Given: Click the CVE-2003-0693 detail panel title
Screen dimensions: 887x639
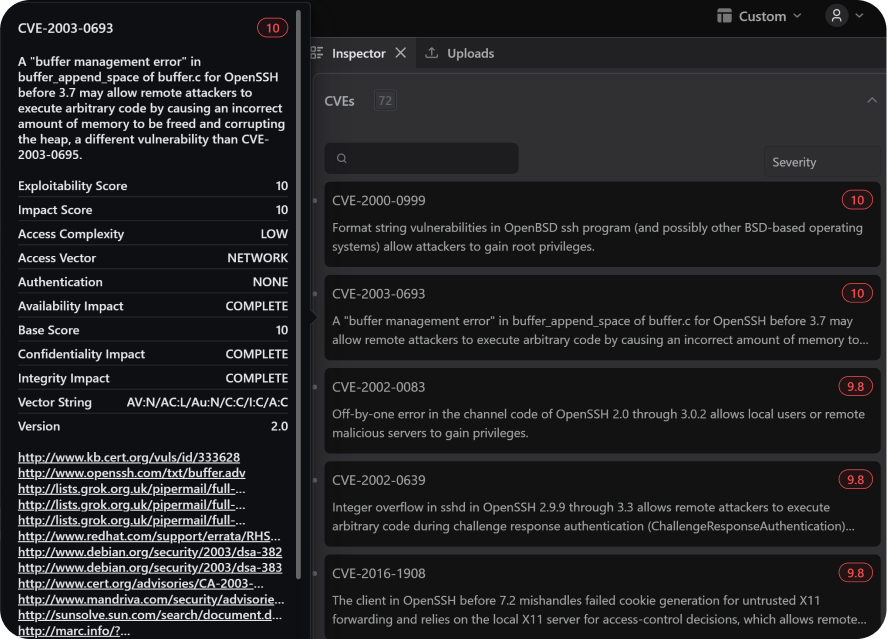Looking at the screenshot, I should pos(66,28).
